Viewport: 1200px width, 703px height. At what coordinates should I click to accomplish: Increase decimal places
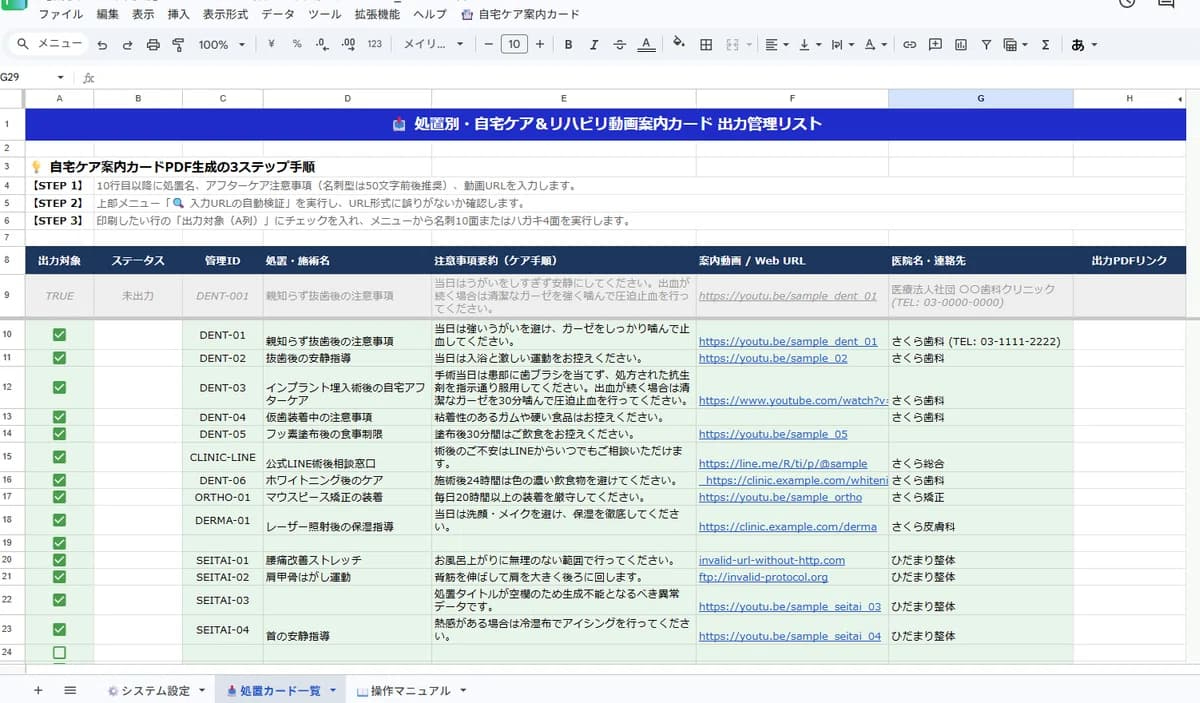[348, 44]
